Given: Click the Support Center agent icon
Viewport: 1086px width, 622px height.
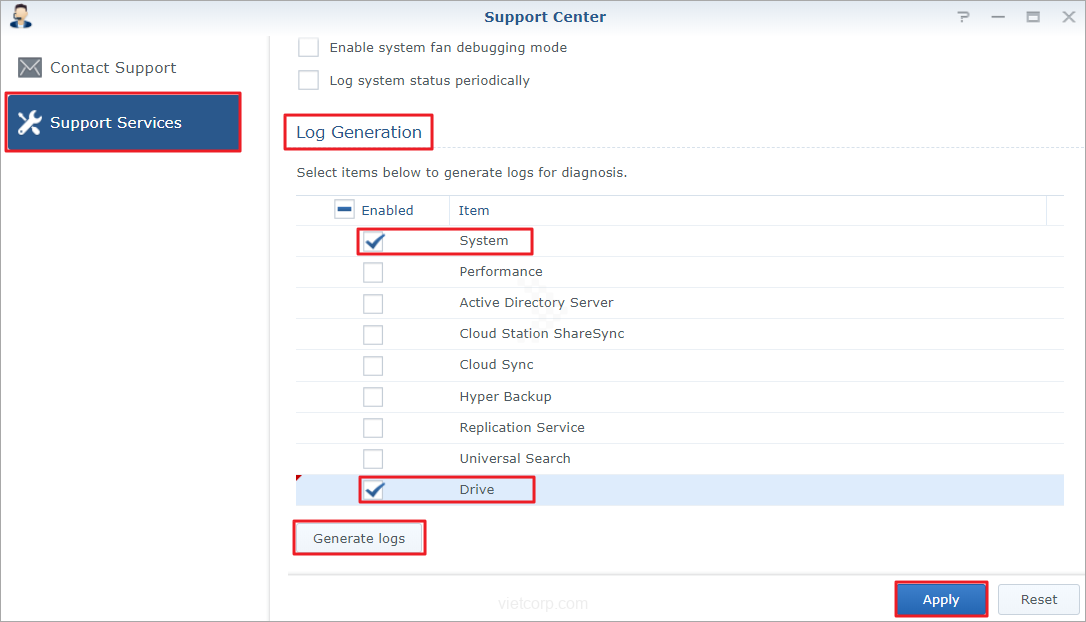Looking at the screenshot, I should tap(21, 16).
